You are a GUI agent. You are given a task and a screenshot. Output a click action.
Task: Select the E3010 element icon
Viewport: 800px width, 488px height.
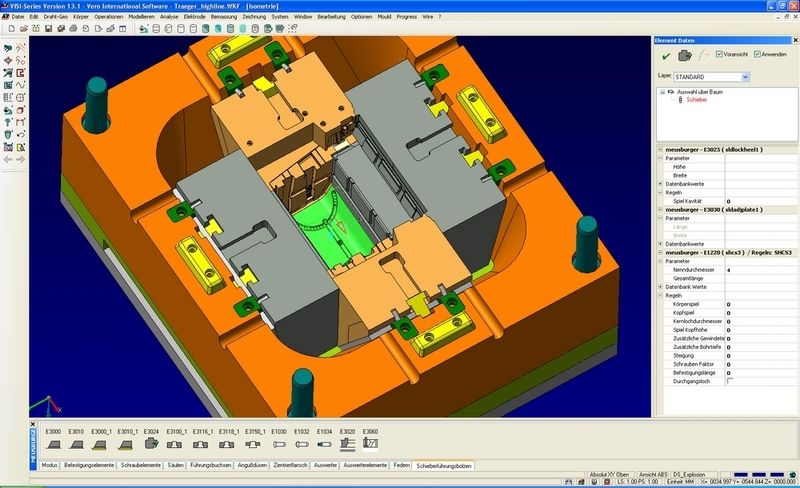point(76,445)
